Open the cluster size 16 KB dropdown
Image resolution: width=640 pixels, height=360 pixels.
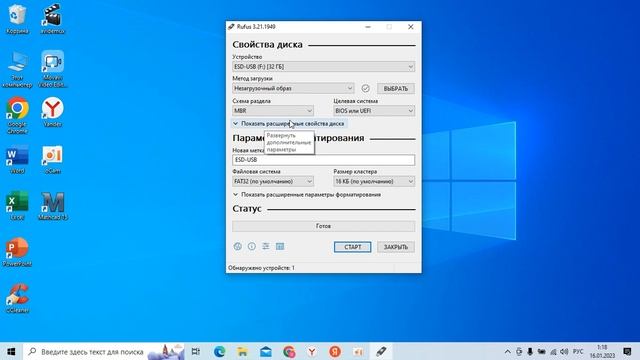coord(374,181)
